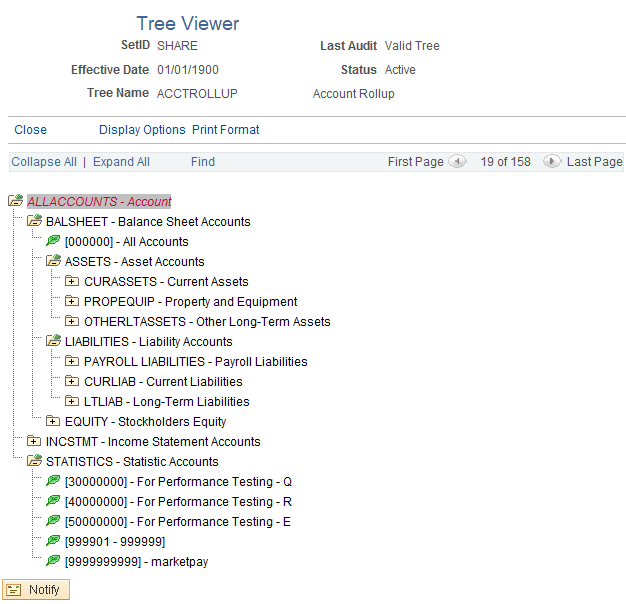This screenshot has height=604, width=626.
Task: Collapse the ALLACCOUNTS root folder icon
Action: pyautogui.click(x=16, y=200)
